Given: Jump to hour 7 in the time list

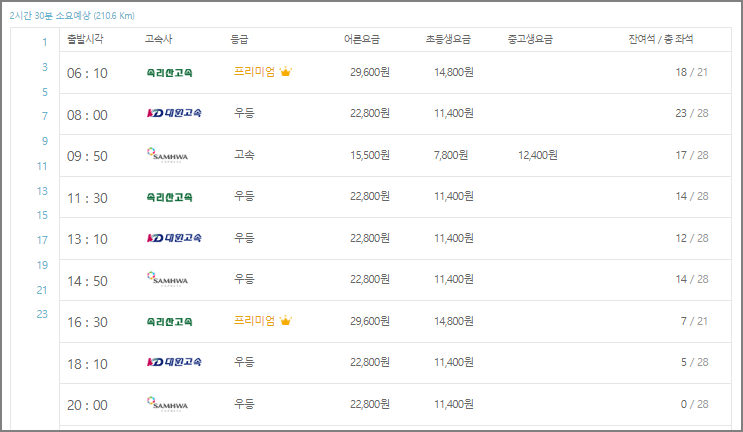Looking at the screenshot, I should [x=45, y=116].
